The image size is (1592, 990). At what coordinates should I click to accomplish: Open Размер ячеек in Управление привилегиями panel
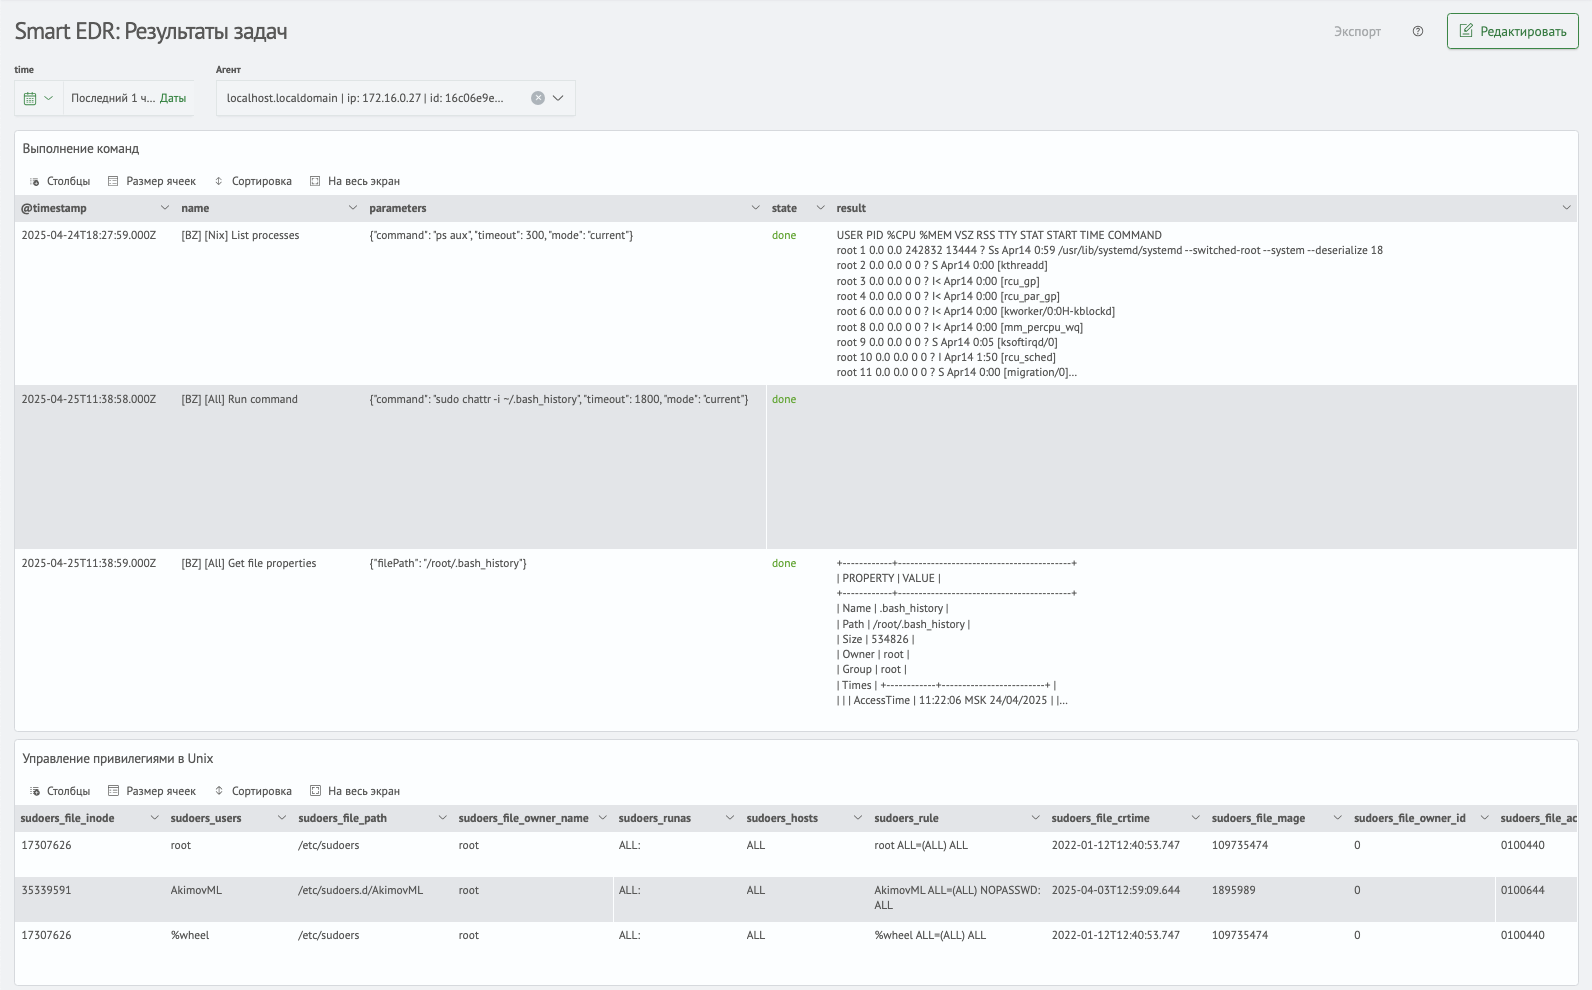[152, 791]
